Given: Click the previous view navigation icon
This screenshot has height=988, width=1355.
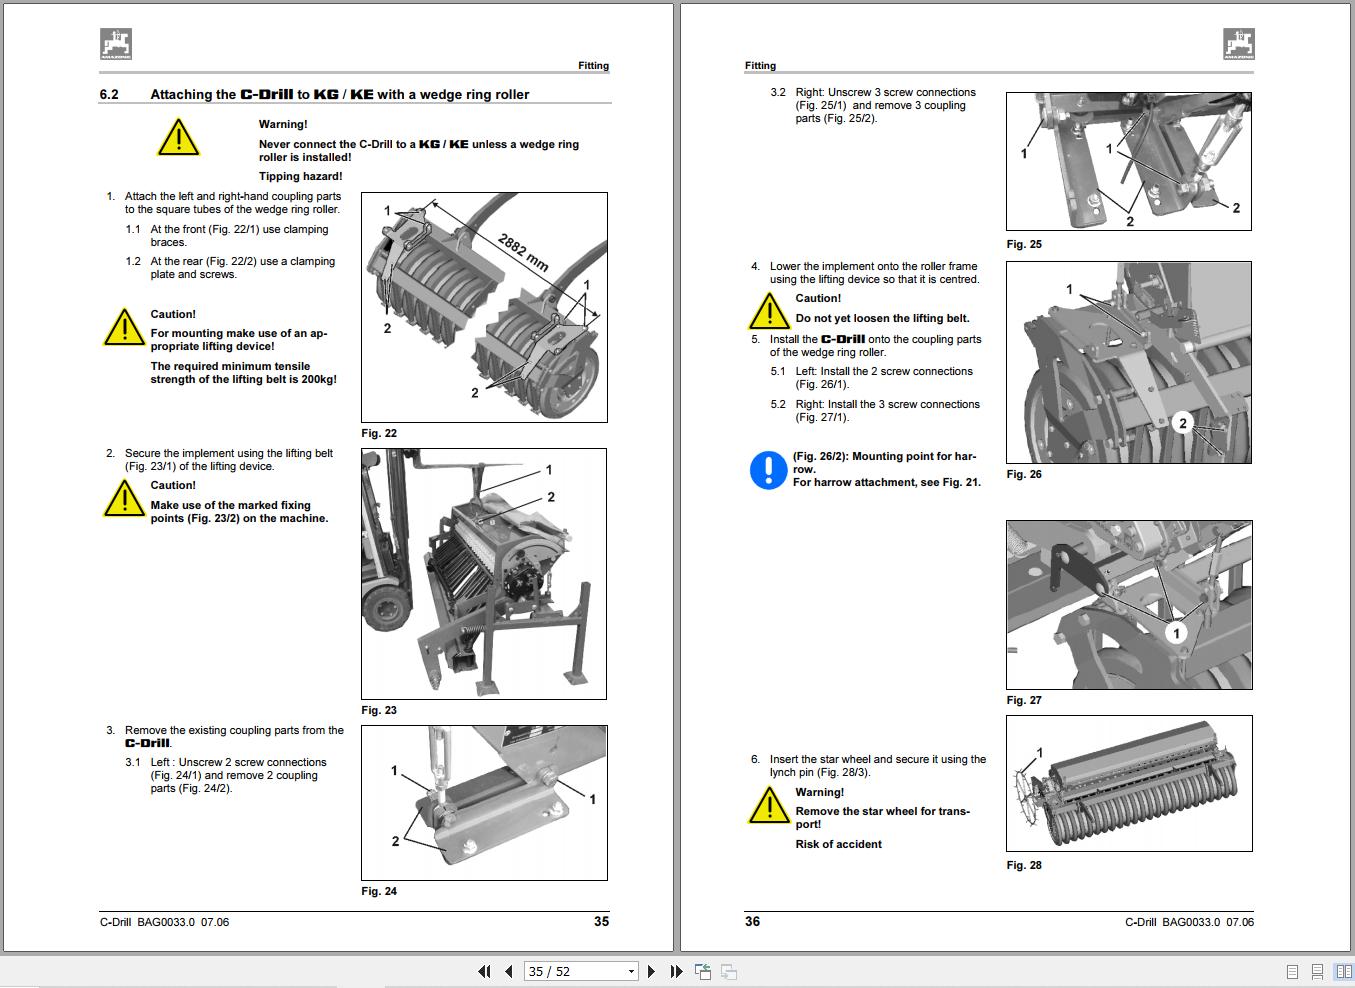Looking at the screenshot, I should coord(703,971).
